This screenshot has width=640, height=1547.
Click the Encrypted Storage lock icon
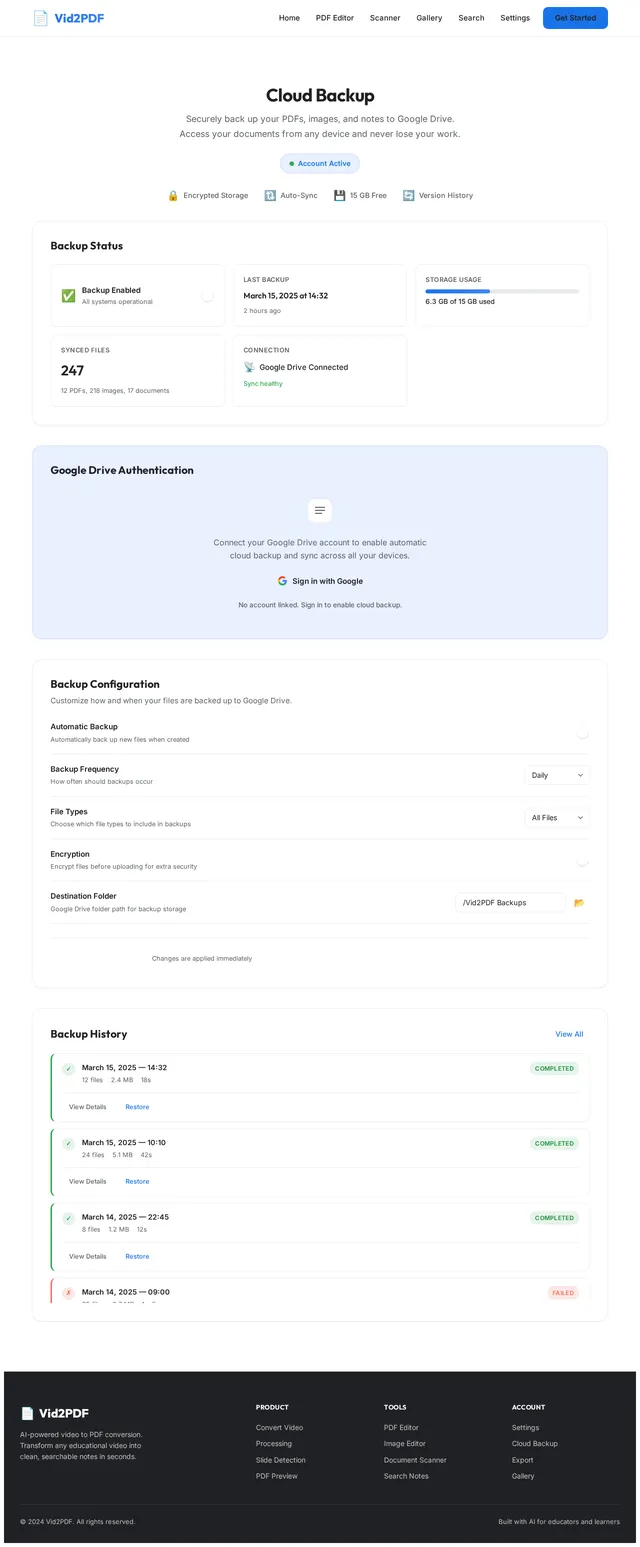tap(173, 196)
